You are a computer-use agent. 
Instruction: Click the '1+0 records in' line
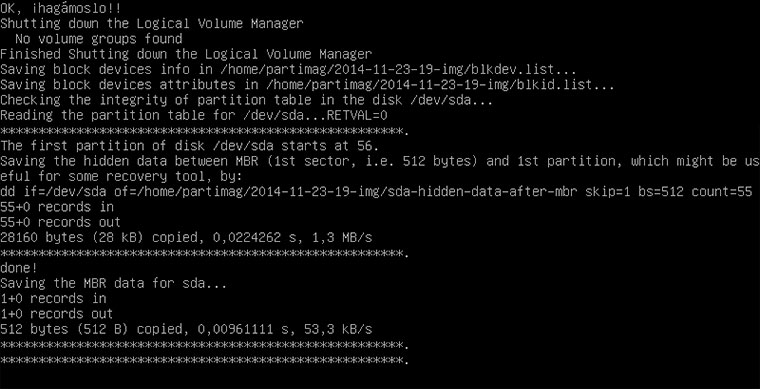[53, 298]
